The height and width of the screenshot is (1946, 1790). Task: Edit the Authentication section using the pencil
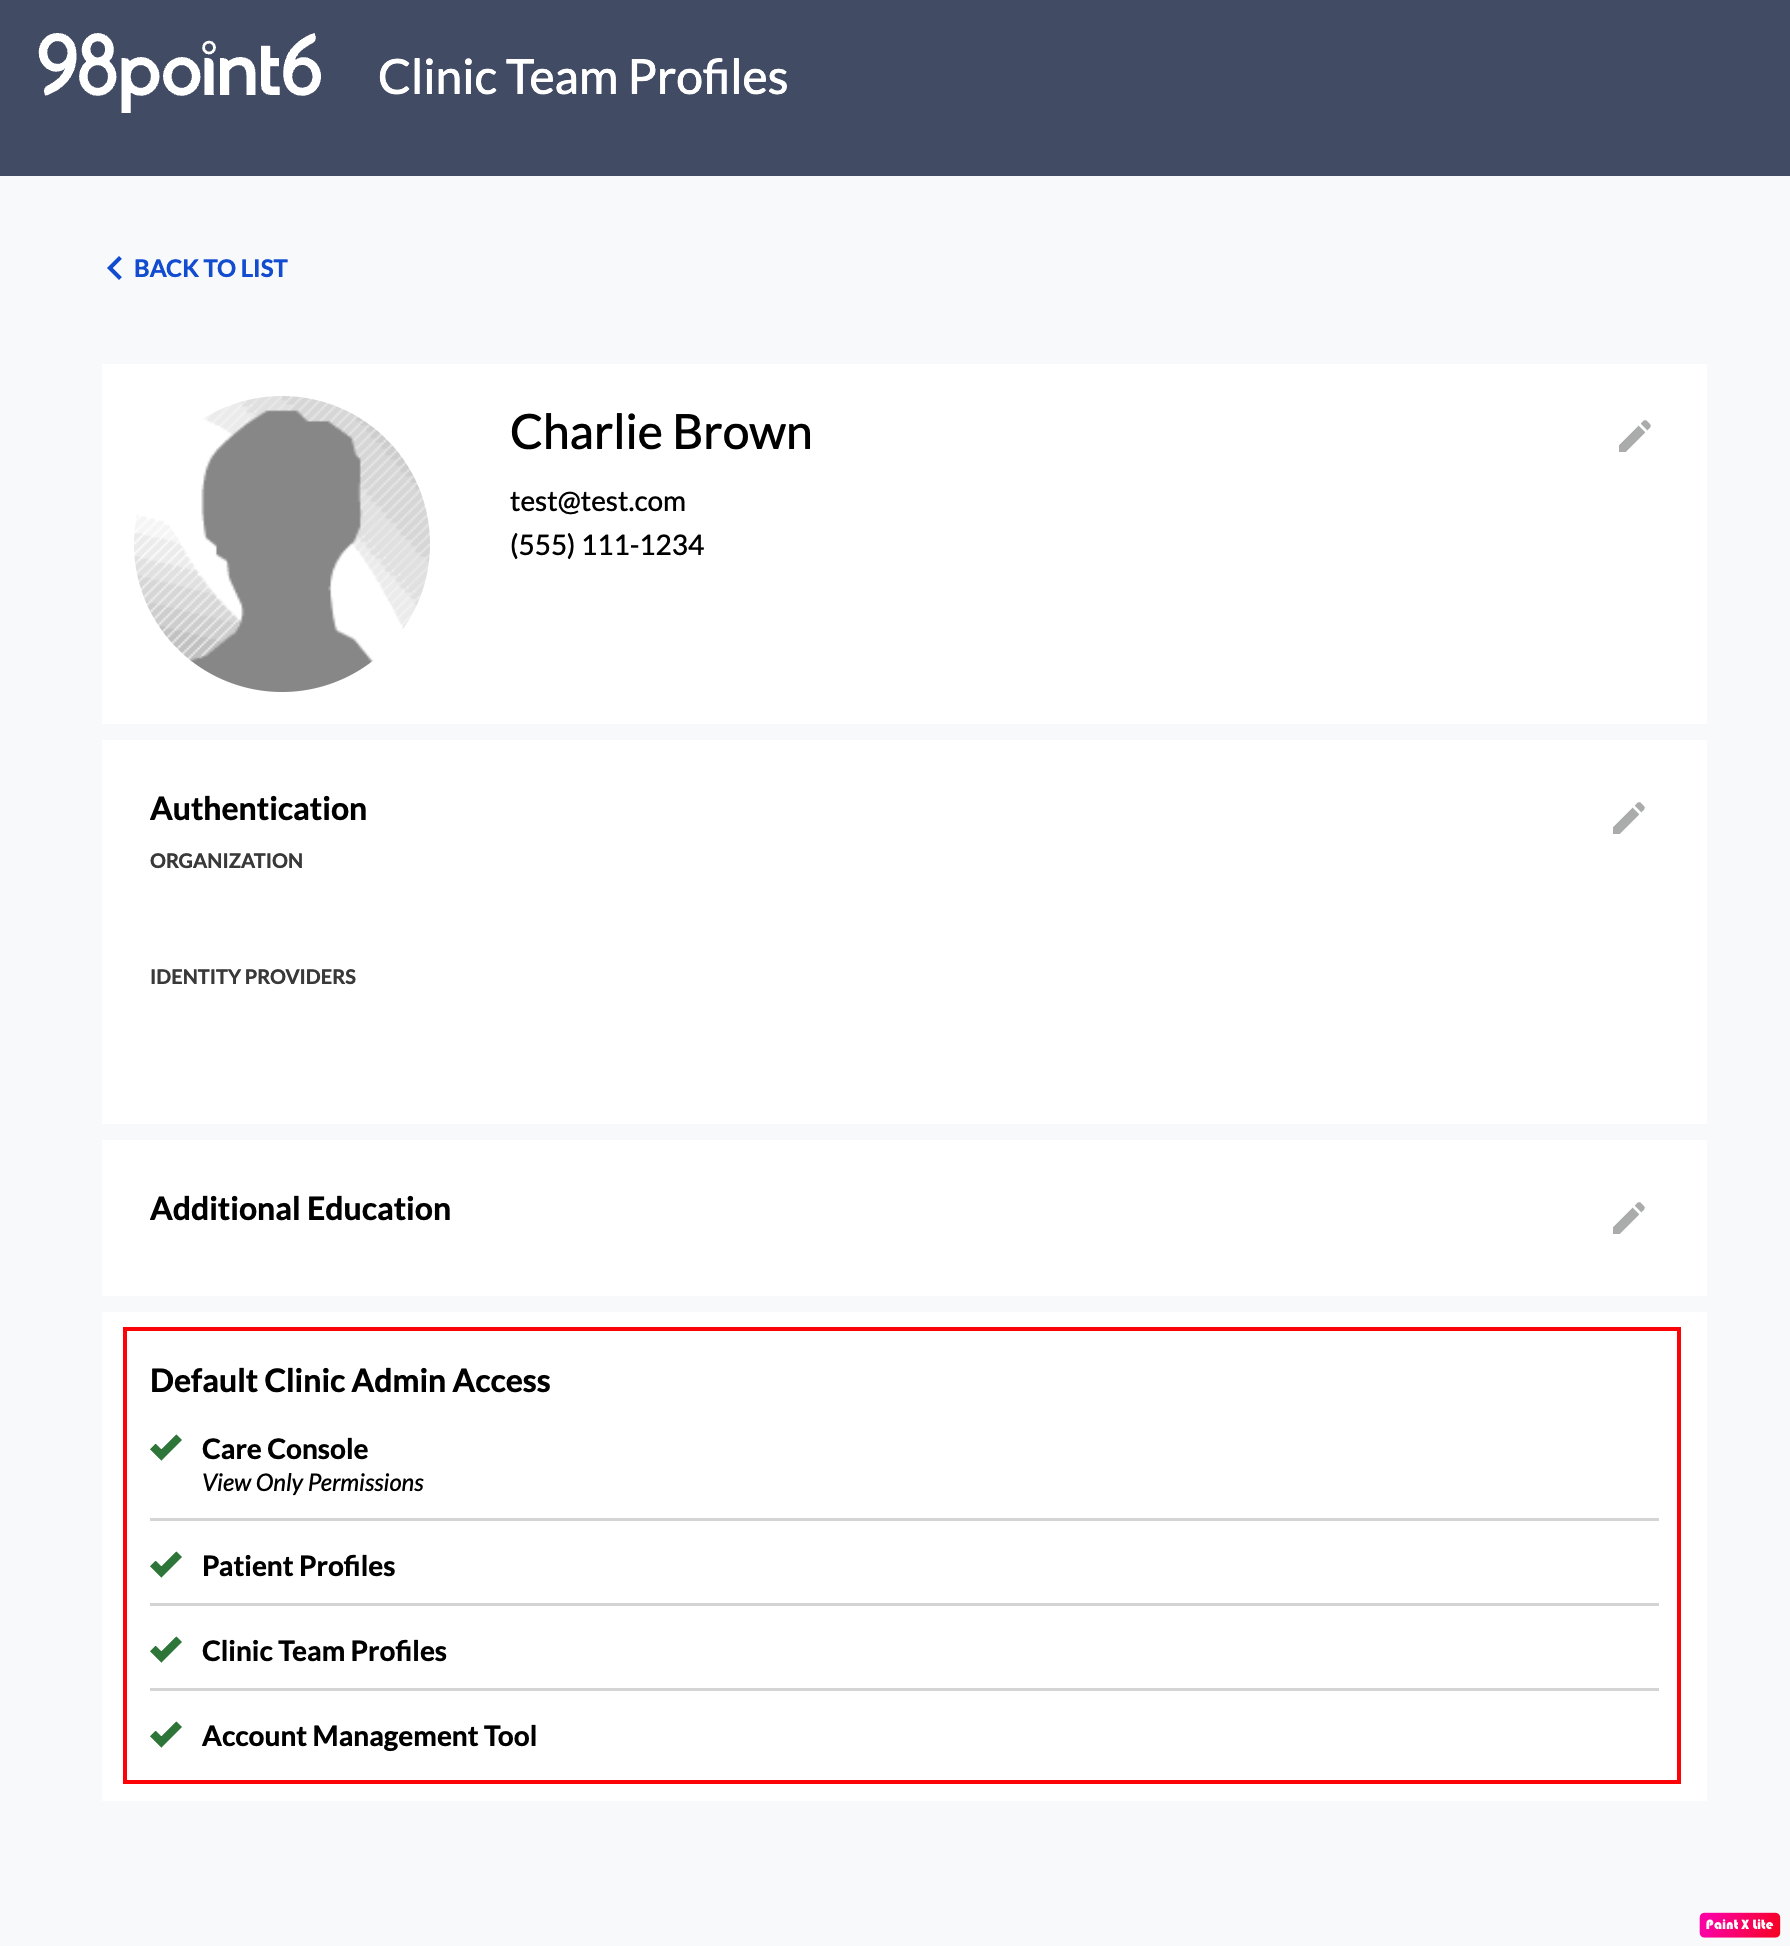click(x=1628, y=818)
